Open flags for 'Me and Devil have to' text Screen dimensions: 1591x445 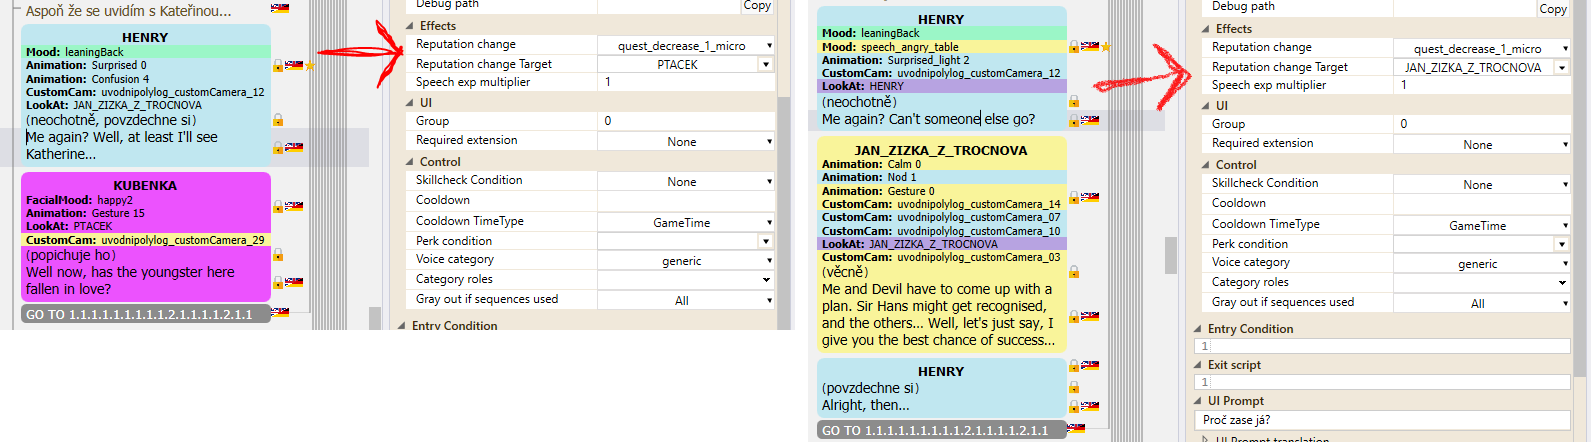tap(1090, 316)
